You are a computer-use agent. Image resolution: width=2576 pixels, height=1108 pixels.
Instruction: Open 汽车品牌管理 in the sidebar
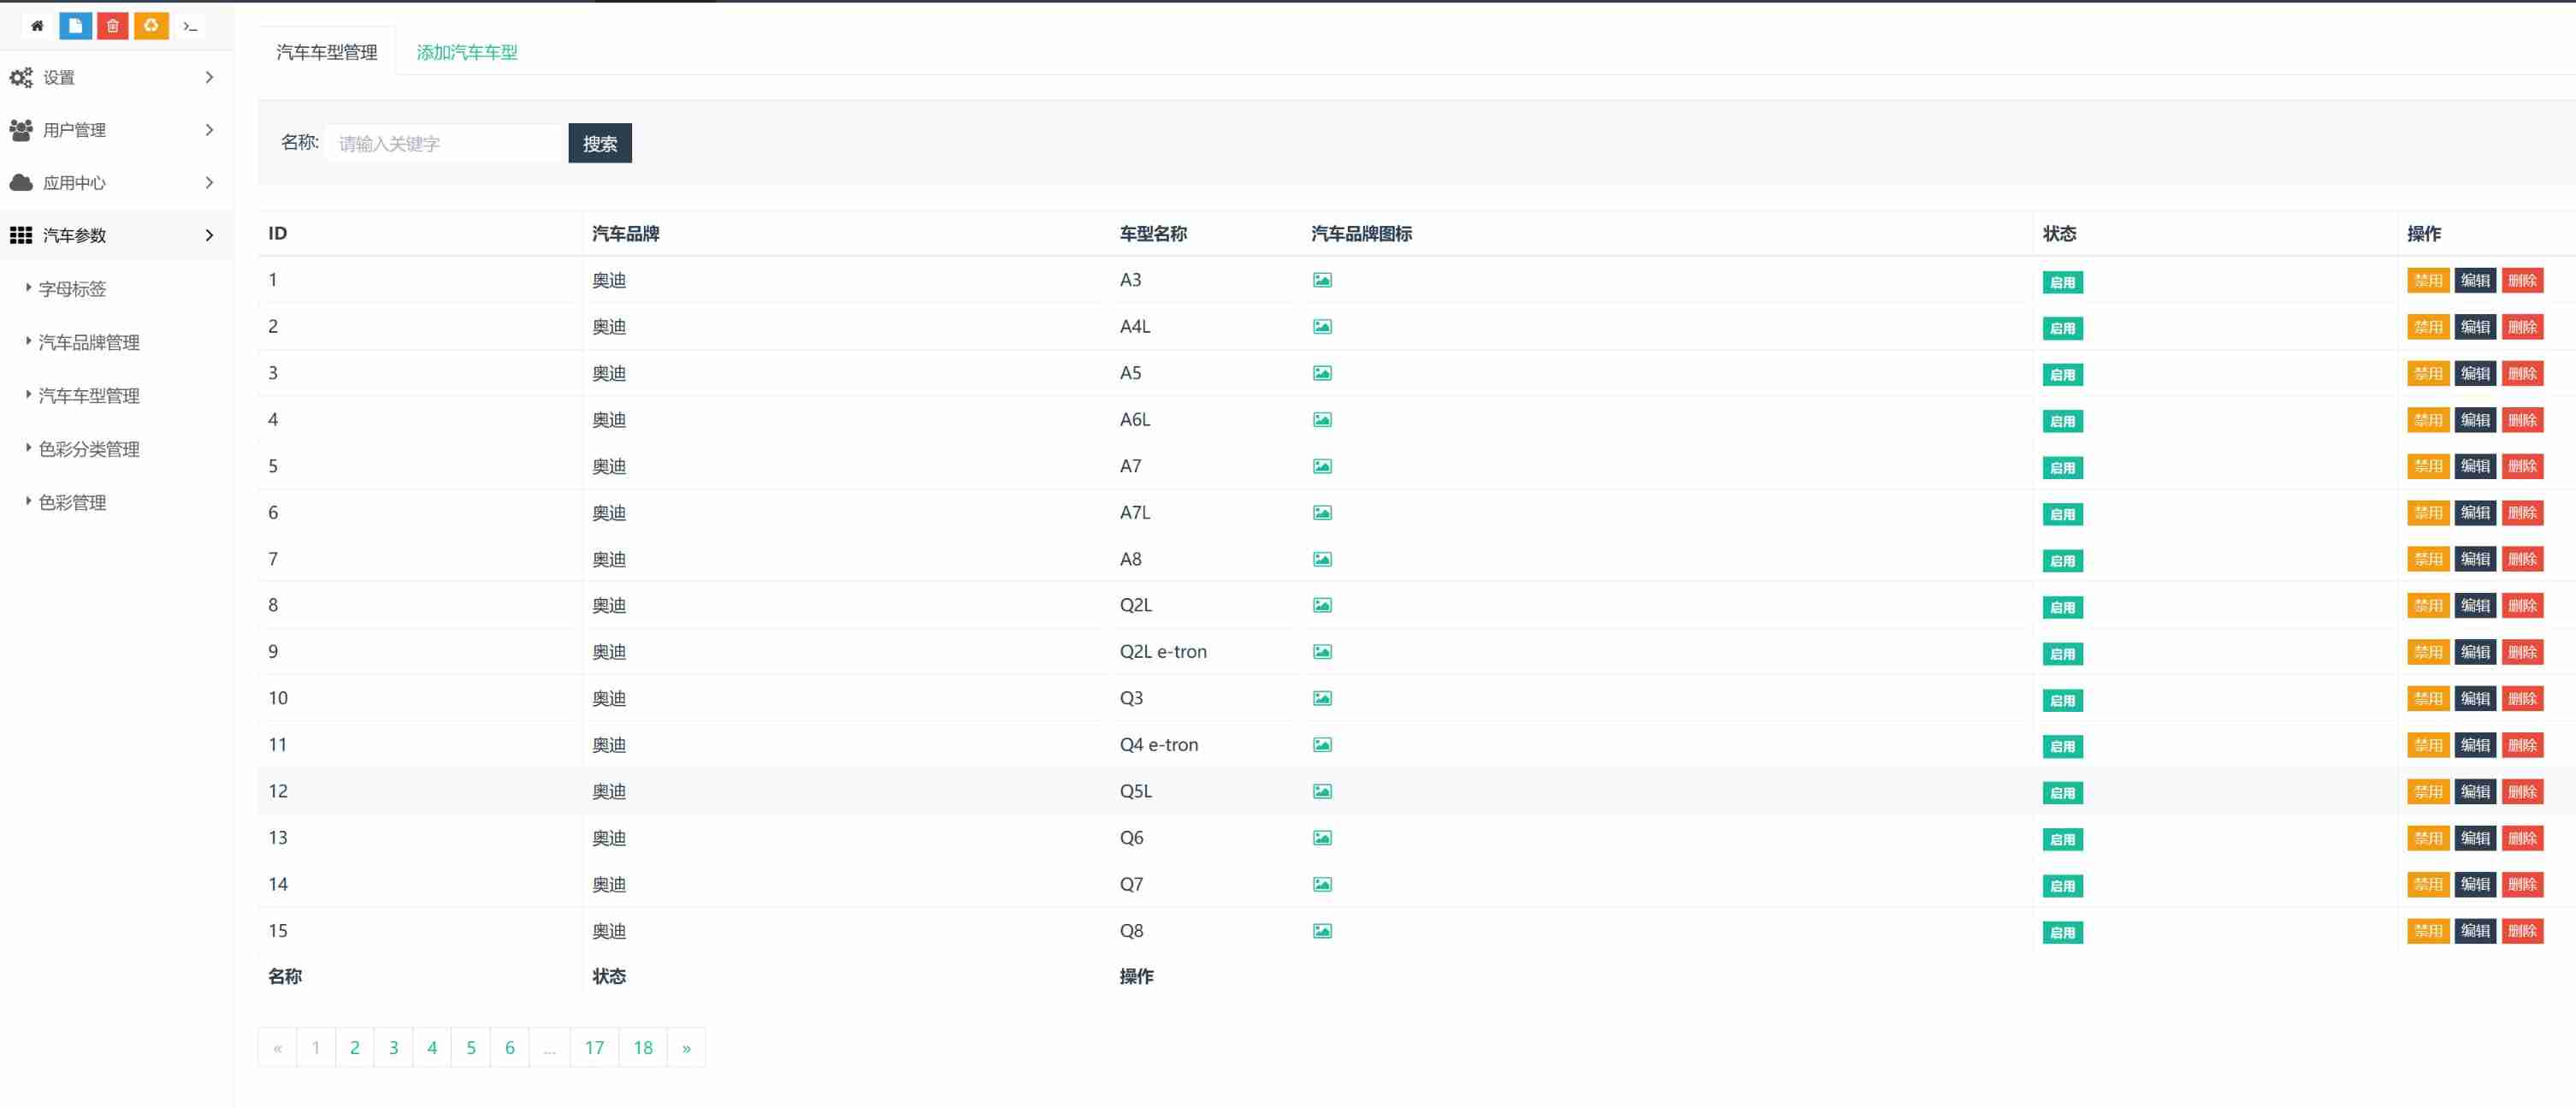(x=89, y=343)
